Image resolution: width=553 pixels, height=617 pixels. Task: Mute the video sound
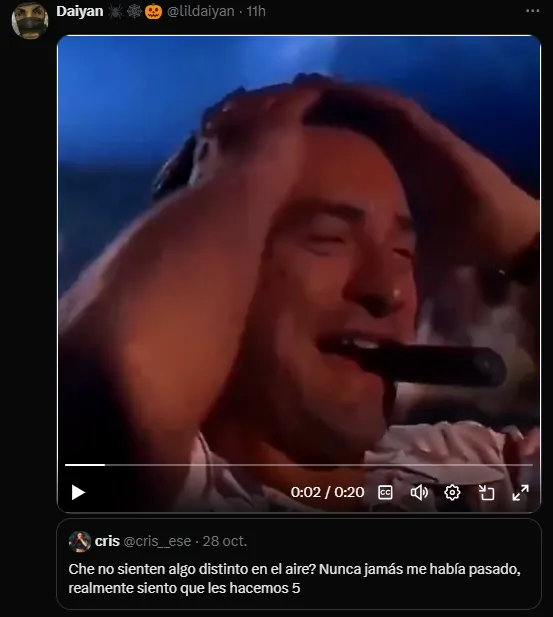click(419, 492)
